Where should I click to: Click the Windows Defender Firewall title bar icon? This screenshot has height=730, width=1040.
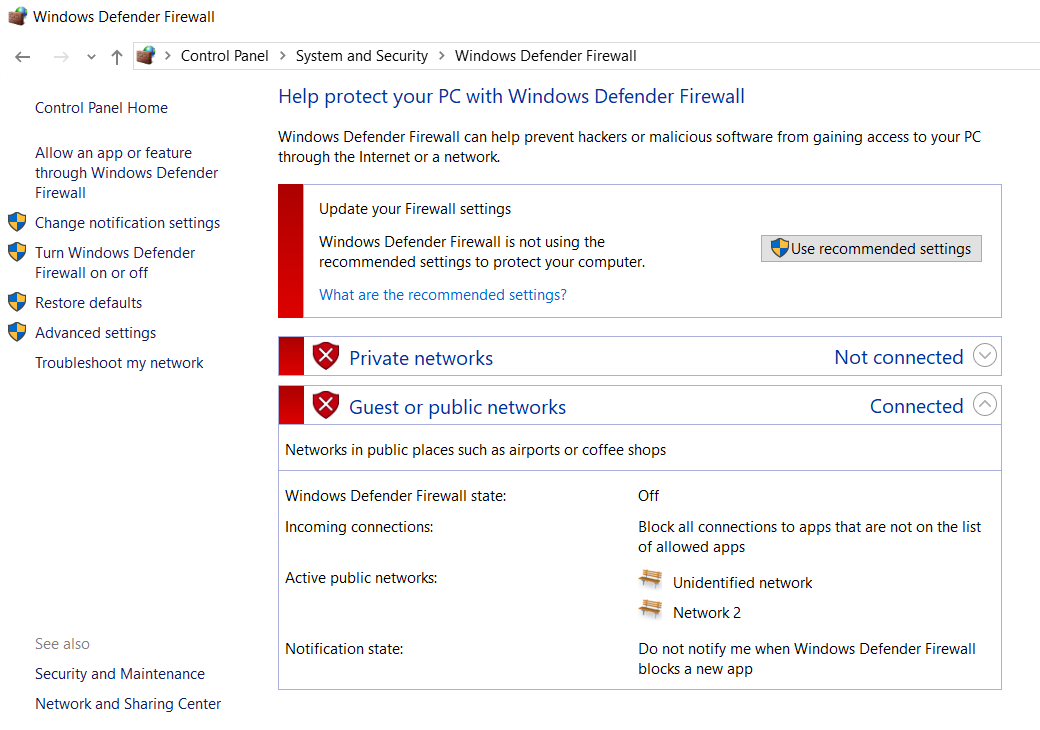[18, 16]
